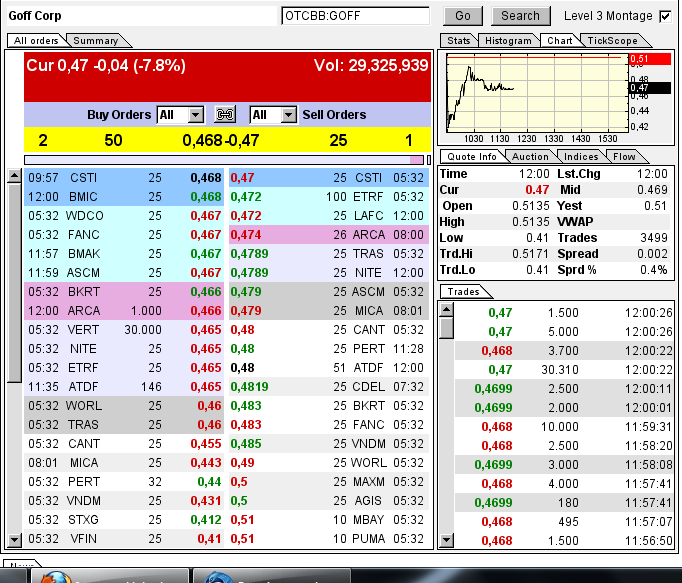Click the 10.000 trade at 11:59:31
This screenshot has height=583, width=682.
point(565,426)
